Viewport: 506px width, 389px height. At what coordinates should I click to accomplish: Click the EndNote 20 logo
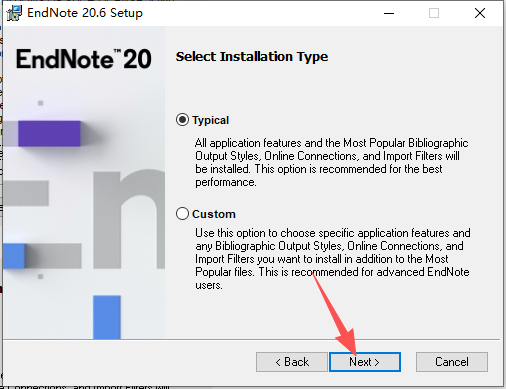[x=84, y=59]
